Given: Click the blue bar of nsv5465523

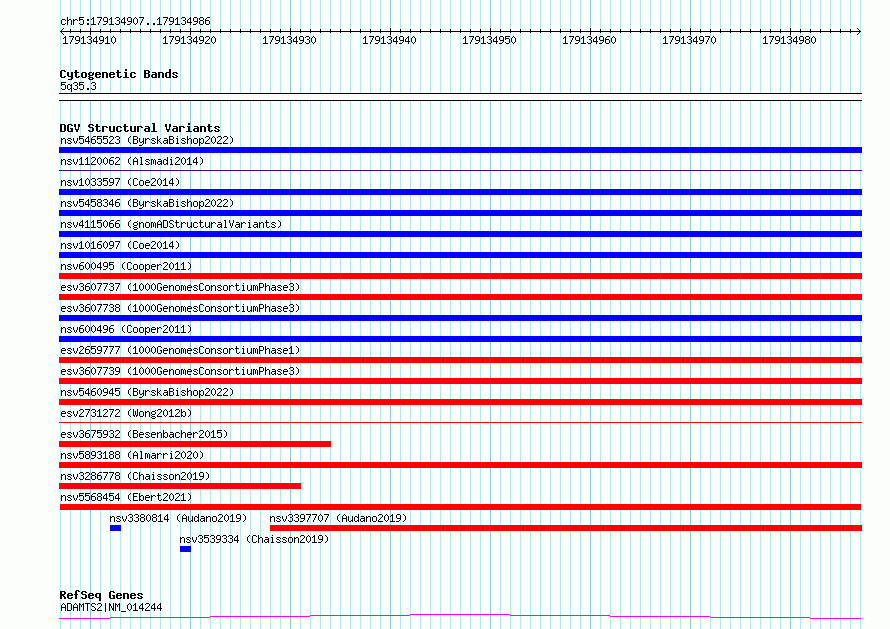Looking at the screenshot, I should pyautogui.click(x=460, y=150).
